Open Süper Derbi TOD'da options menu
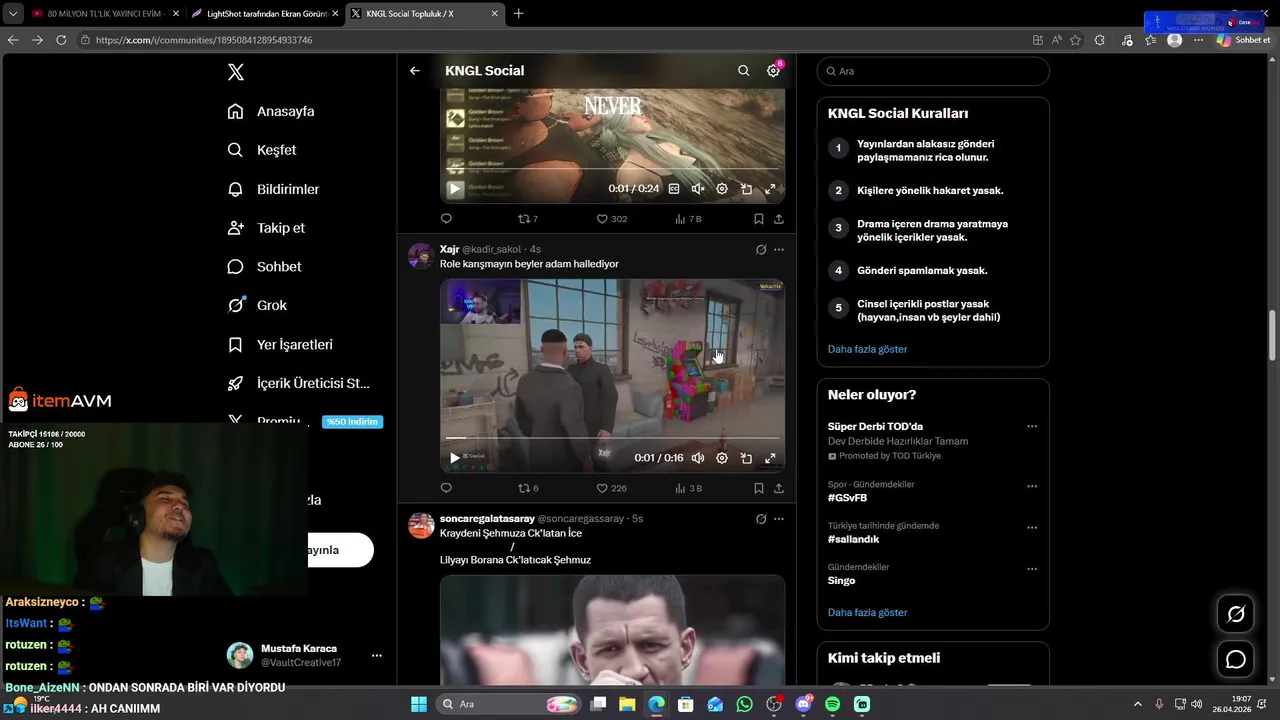 pos(1032,426)
